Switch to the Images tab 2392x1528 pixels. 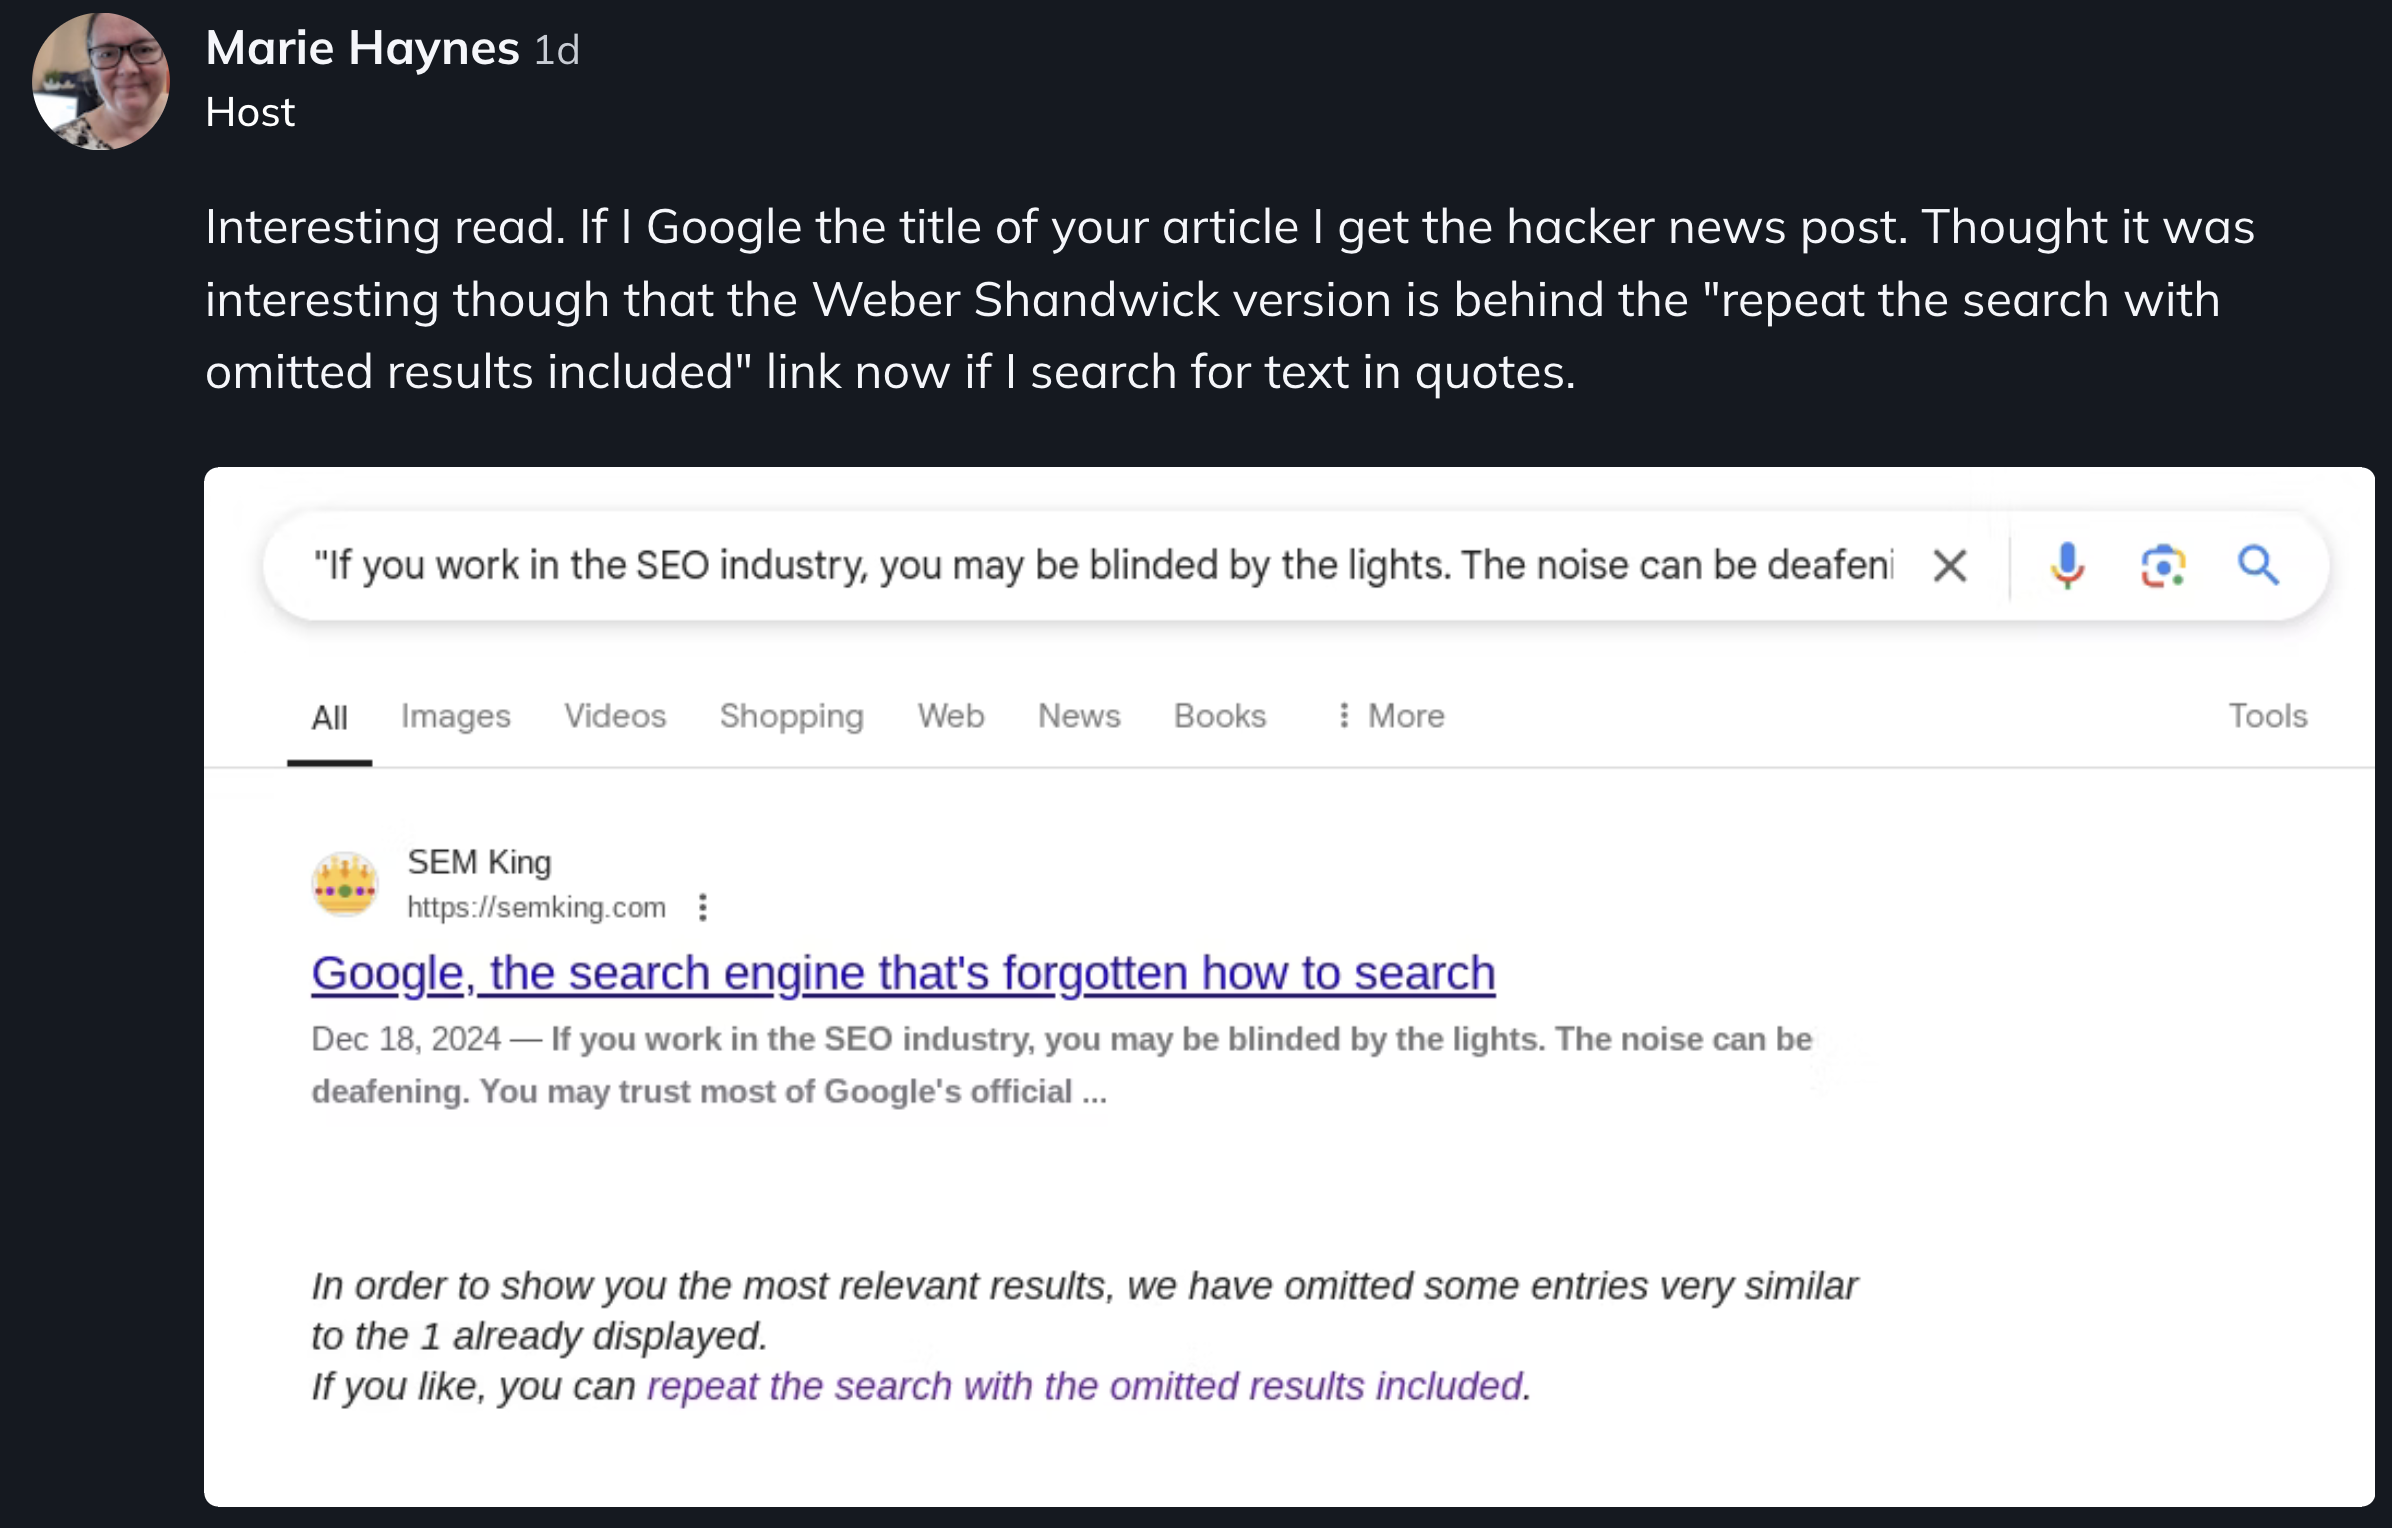click(456, 716)
